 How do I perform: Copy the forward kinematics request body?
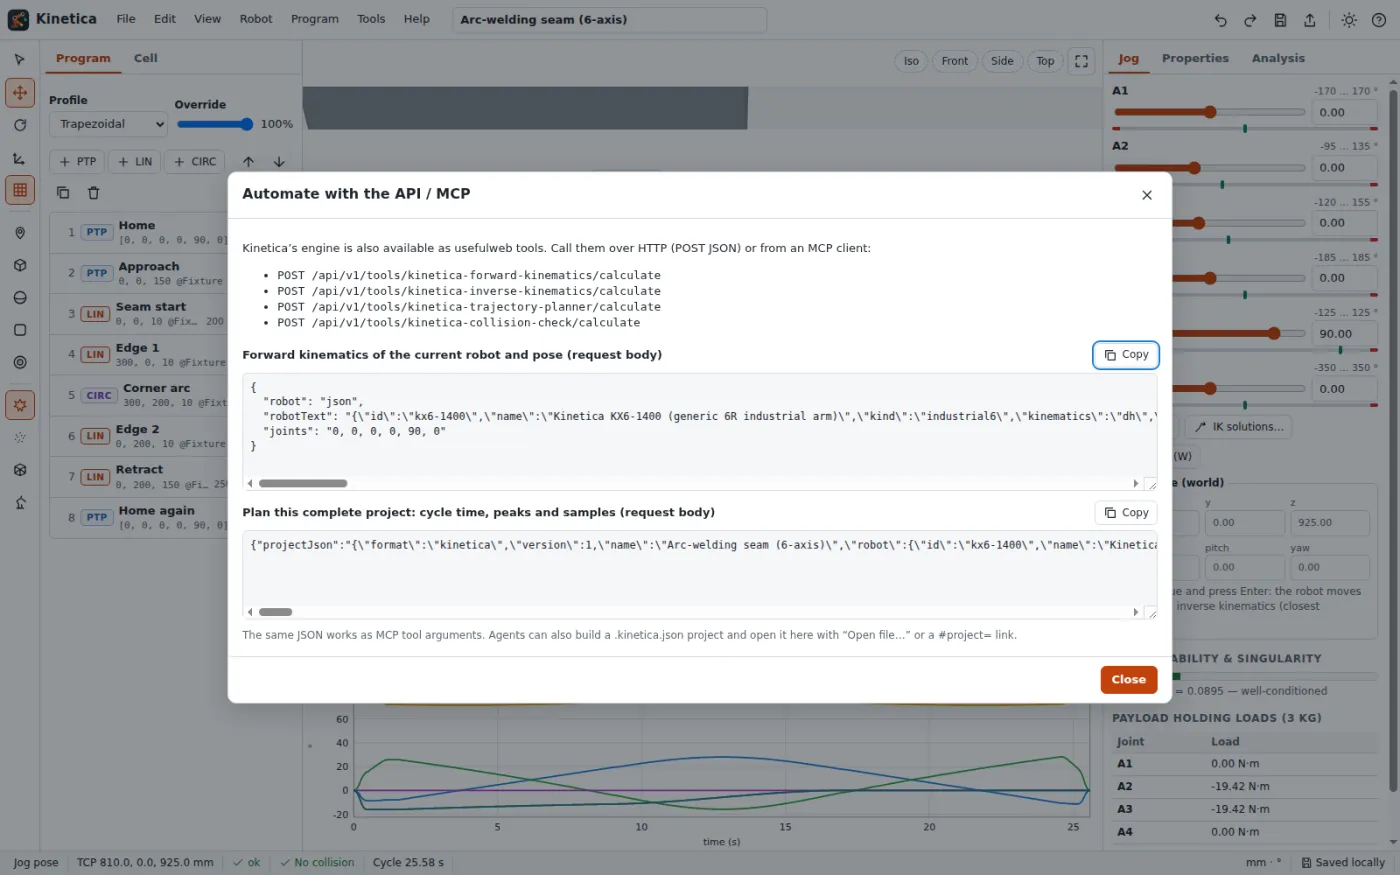[x=1126, y=355]
